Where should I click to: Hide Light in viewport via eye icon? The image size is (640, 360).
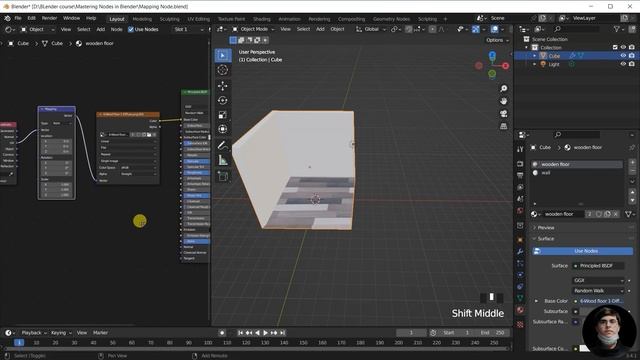pos(623,64)
